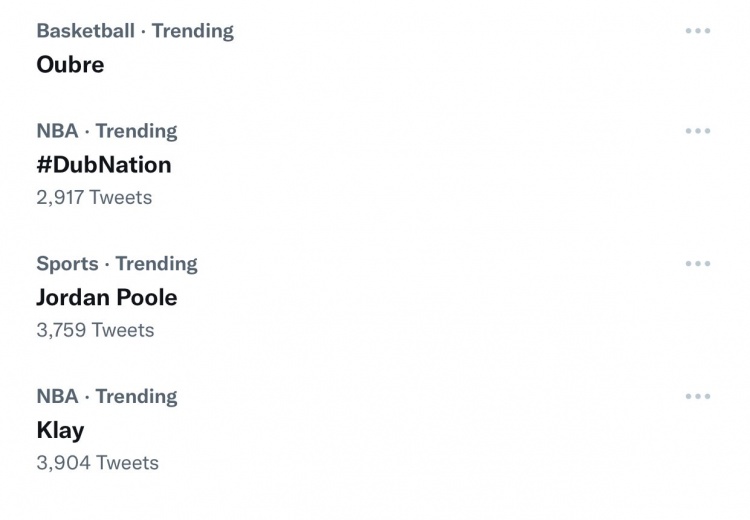Click the Basketball · Trending label
Image resolution: width=750 pixels, height=520 pixels.
135,31
